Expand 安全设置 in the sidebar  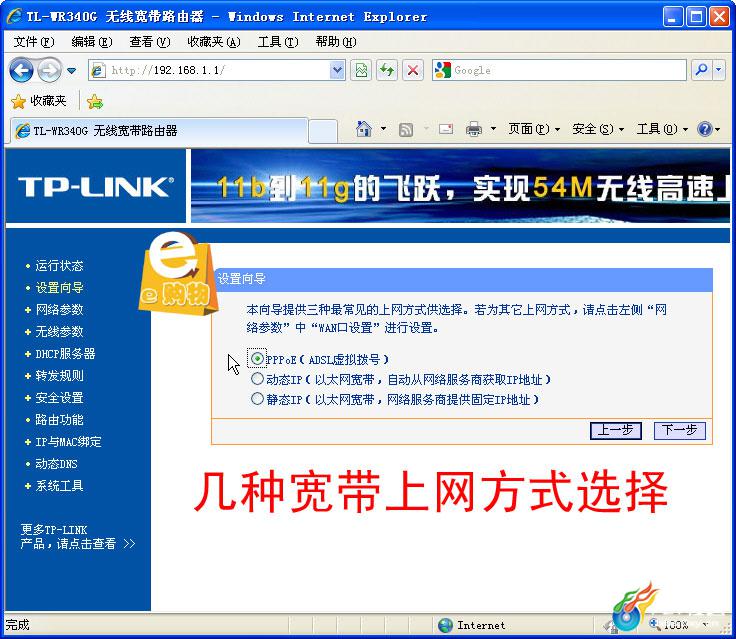(59, 398)
